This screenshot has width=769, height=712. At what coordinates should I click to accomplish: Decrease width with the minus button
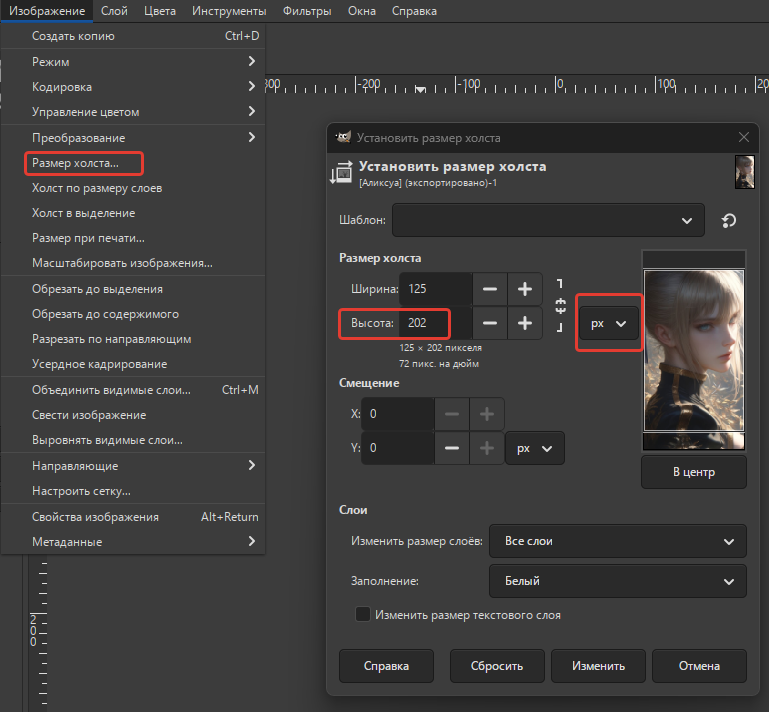pyautogui.click(x=490, y=289)
